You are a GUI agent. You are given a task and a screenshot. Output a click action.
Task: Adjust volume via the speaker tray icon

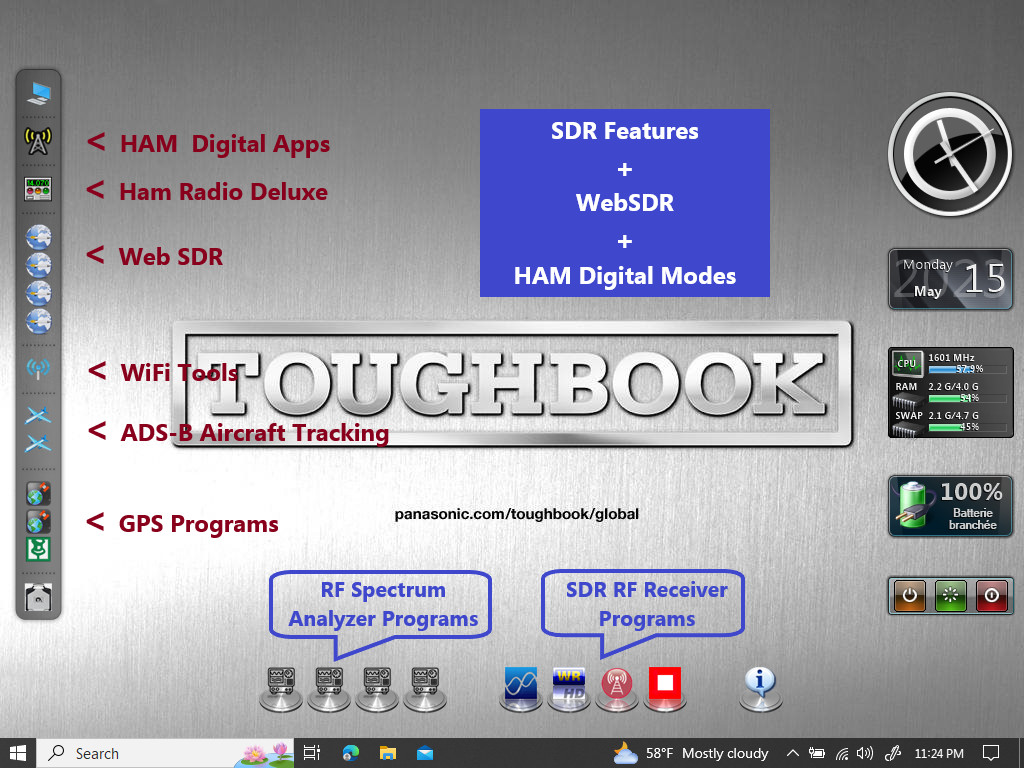863,753
